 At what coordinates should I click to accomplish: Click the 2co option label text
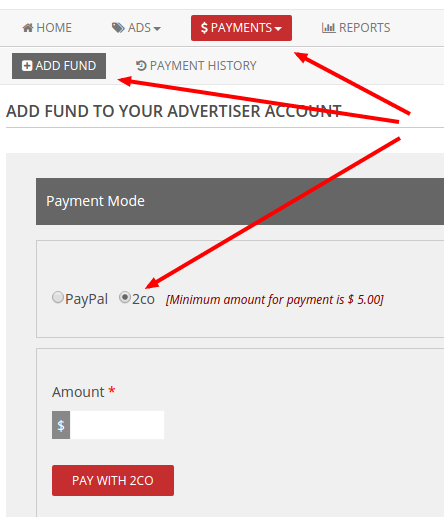tap(143, 299)
